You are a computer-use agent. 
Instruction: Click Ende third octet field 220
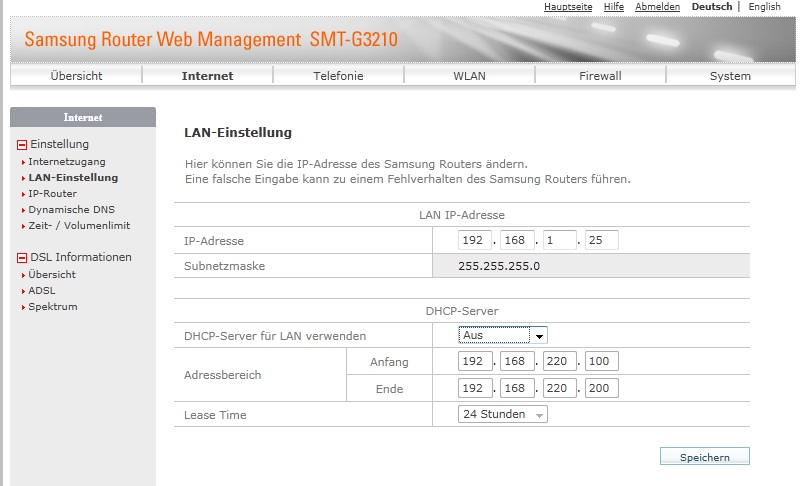coord(560,388)
